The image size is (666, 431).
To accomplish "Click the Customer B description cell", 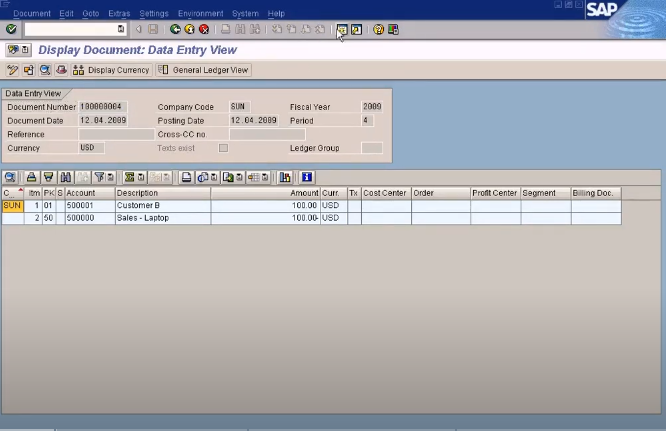I will tap(163, 206).
